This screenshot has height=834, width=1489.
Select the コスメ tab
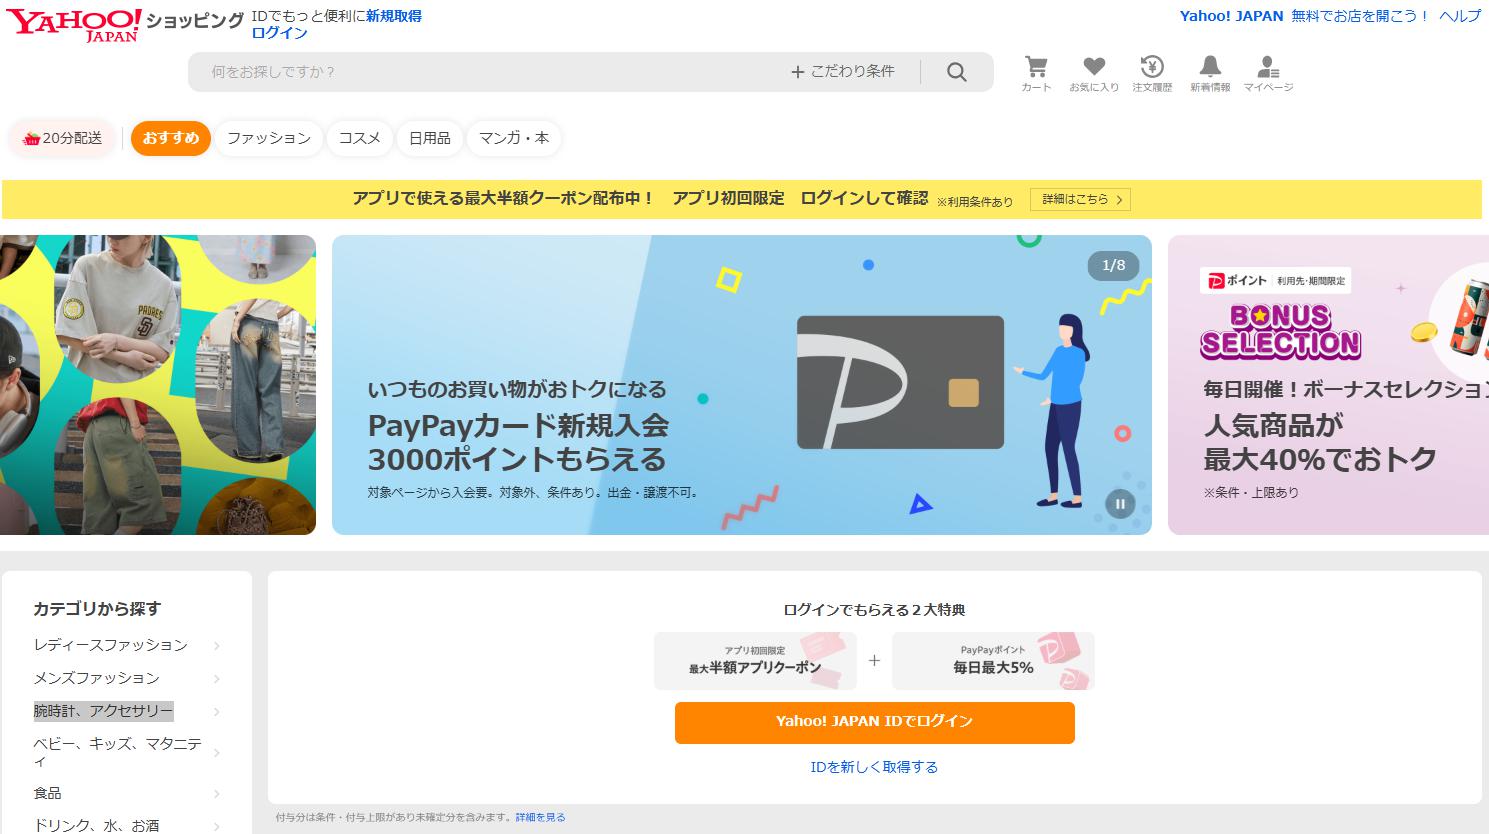360,138
